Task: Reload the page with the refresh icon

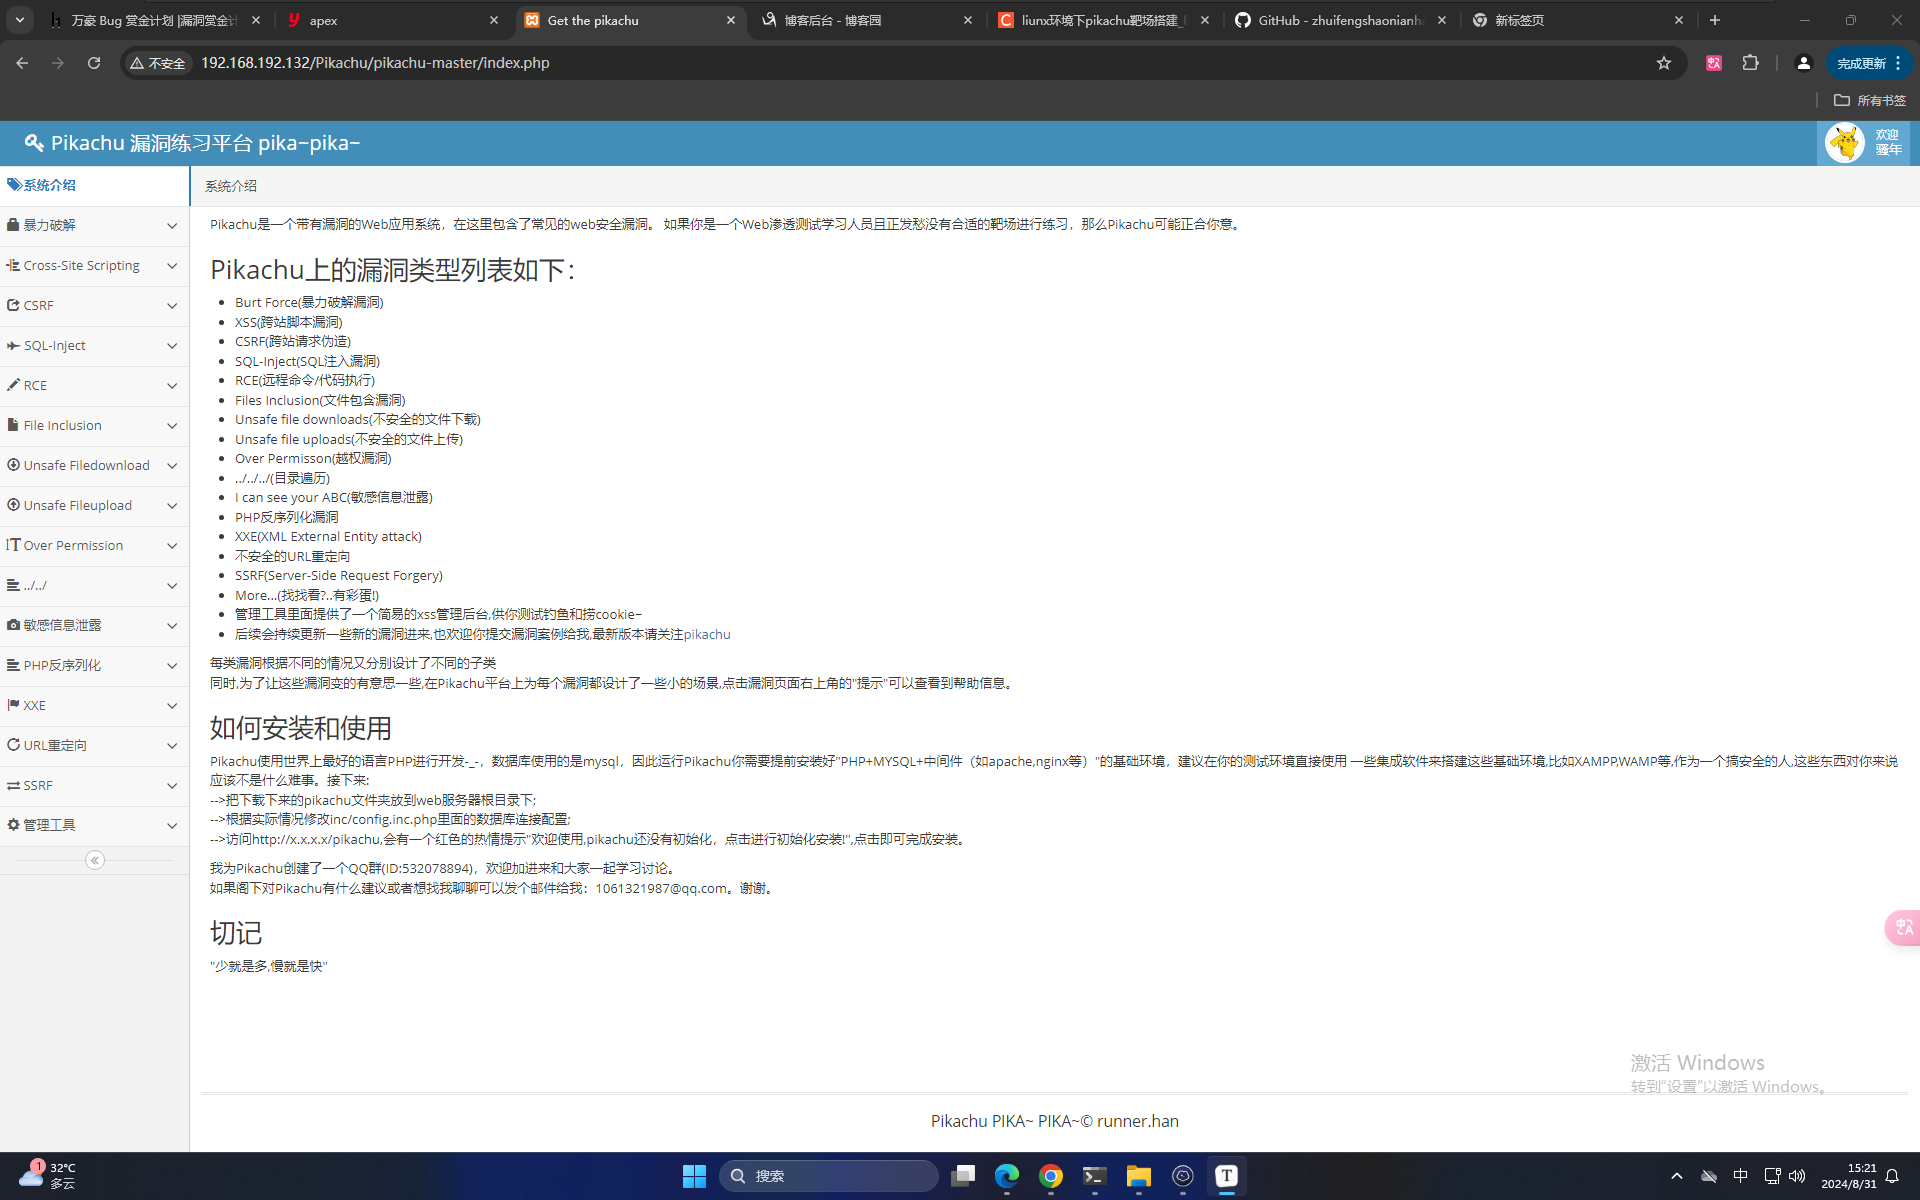Action: (94, 63)
